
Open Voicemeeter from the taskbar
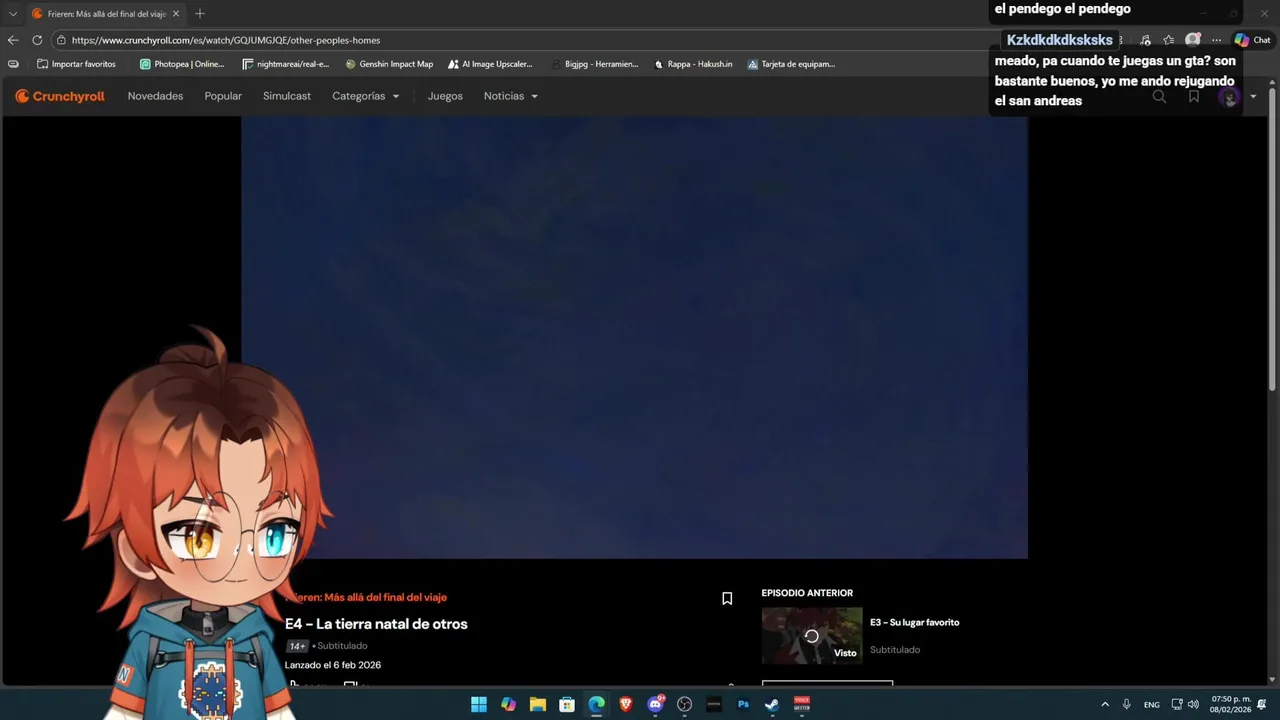[x=802, y=704]
